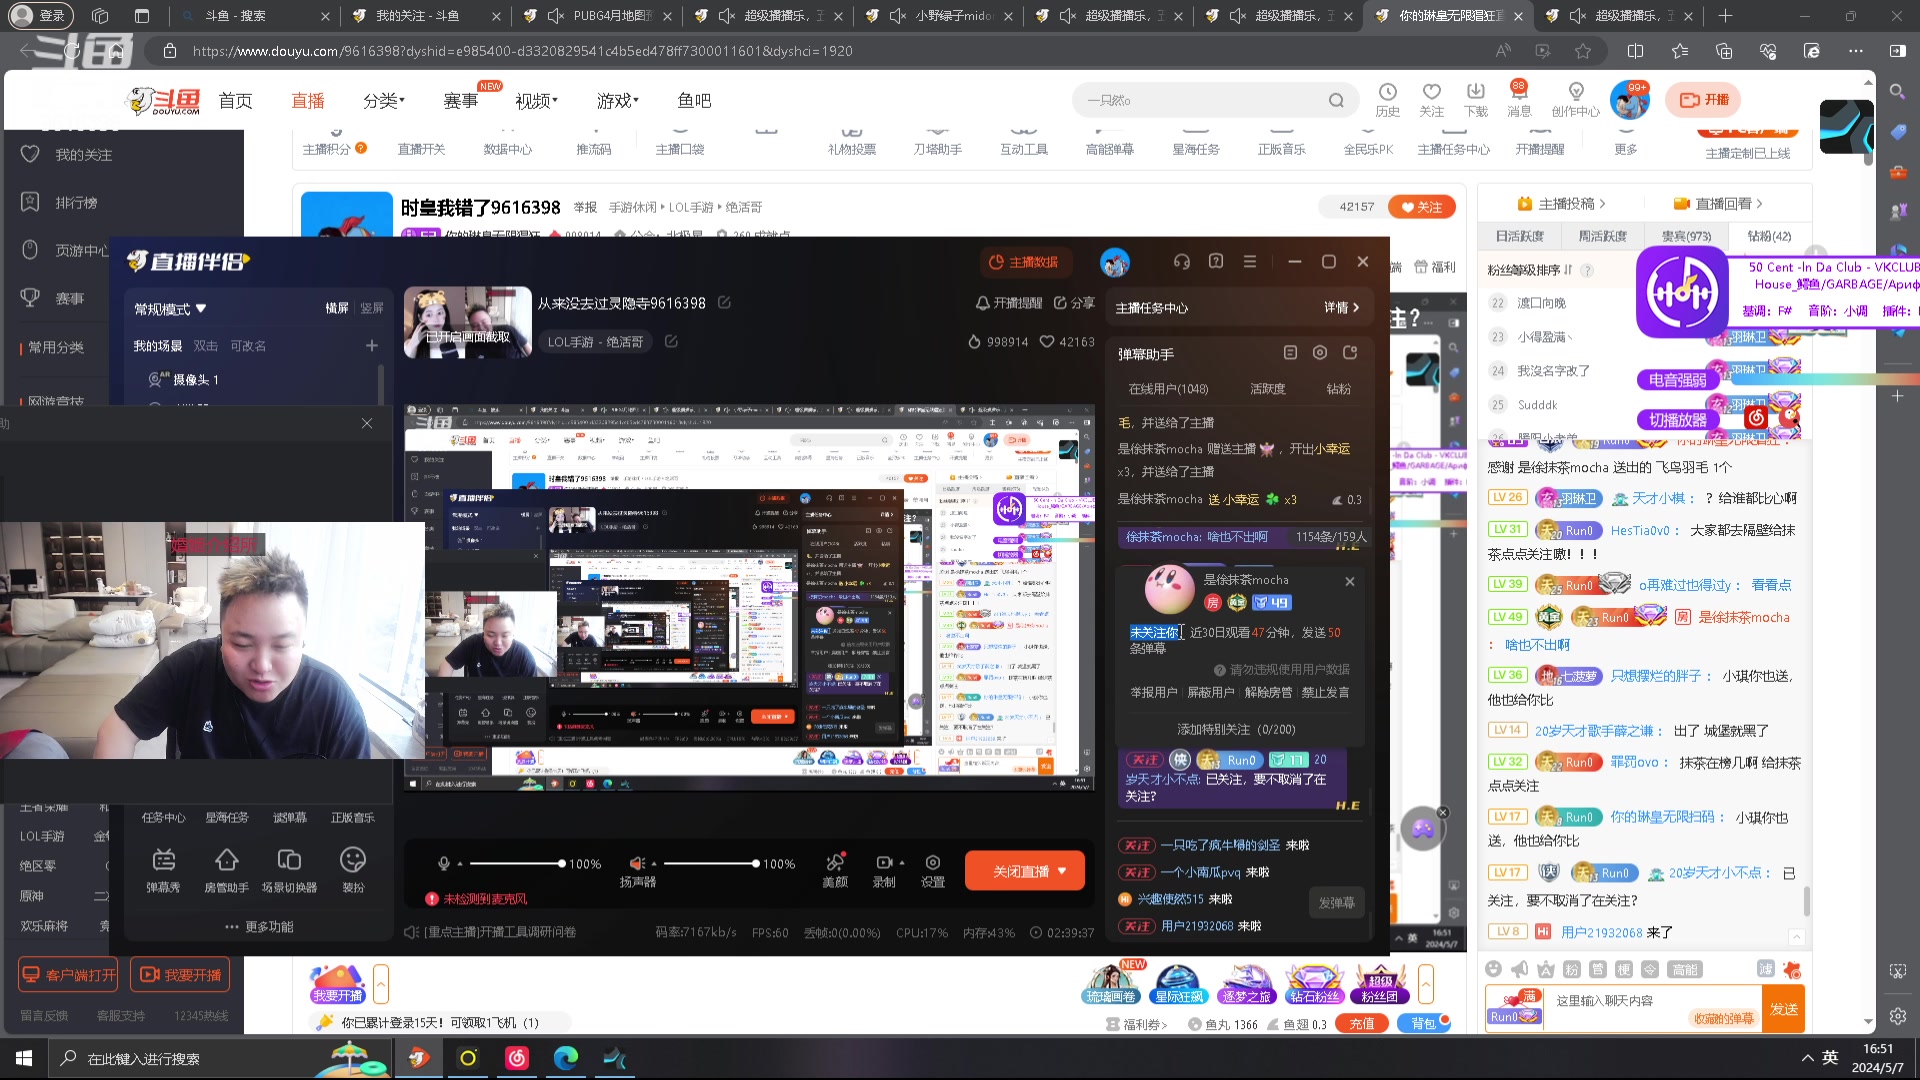Viewport: 1920px width, 1080px height.
Task: Expand 详情 in 主播任务中心
Action: (1341, 308)
